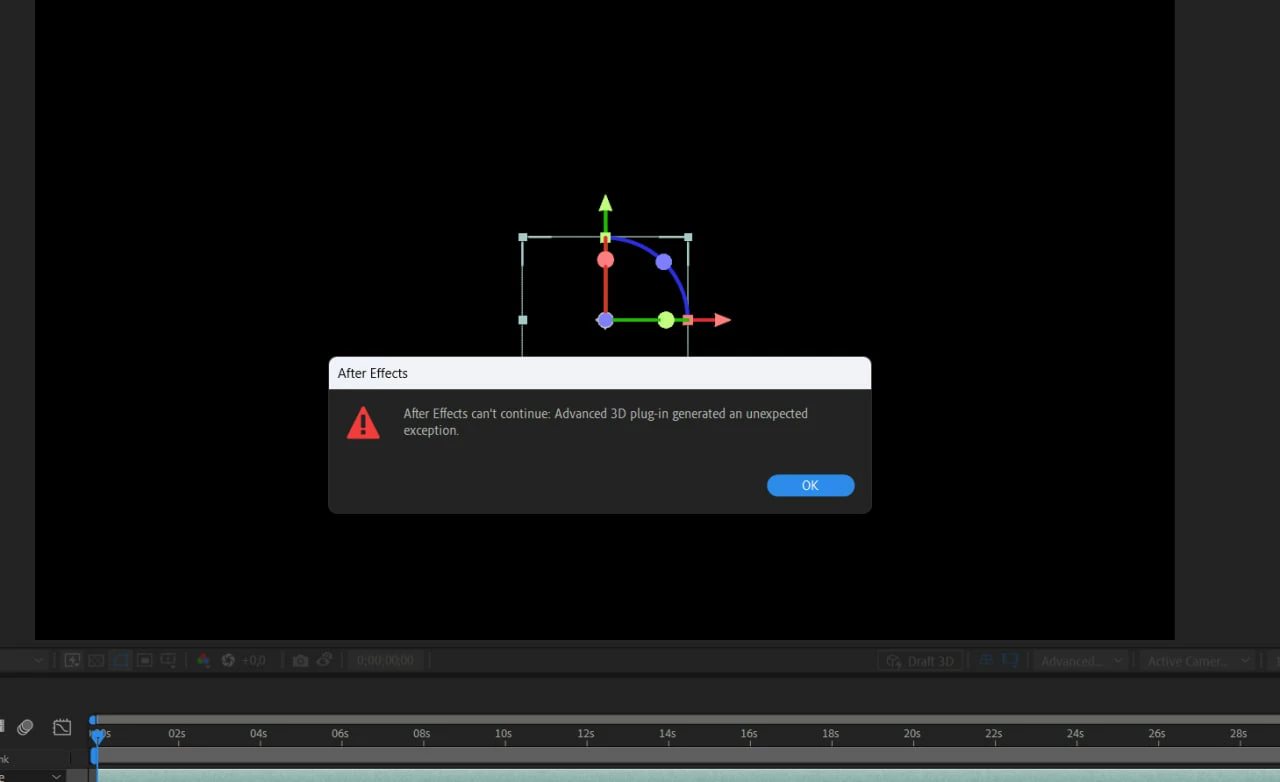
Task: Toggle the extended viewer rectangle icon
Action: (1011, 661)
